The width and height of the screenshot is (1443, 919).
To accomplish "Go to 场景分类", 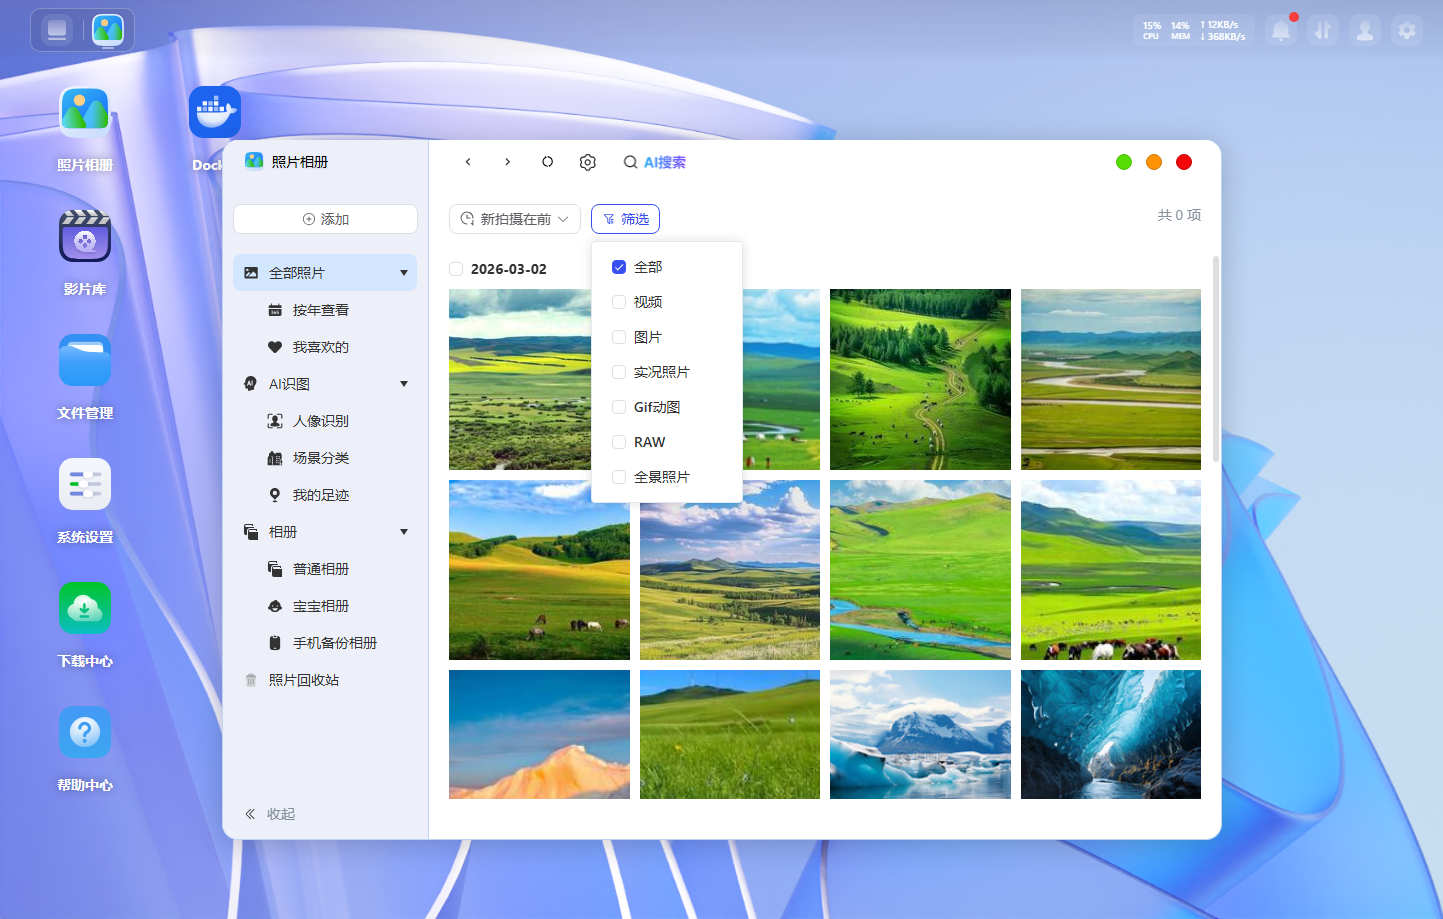I will tap(325, 458).
